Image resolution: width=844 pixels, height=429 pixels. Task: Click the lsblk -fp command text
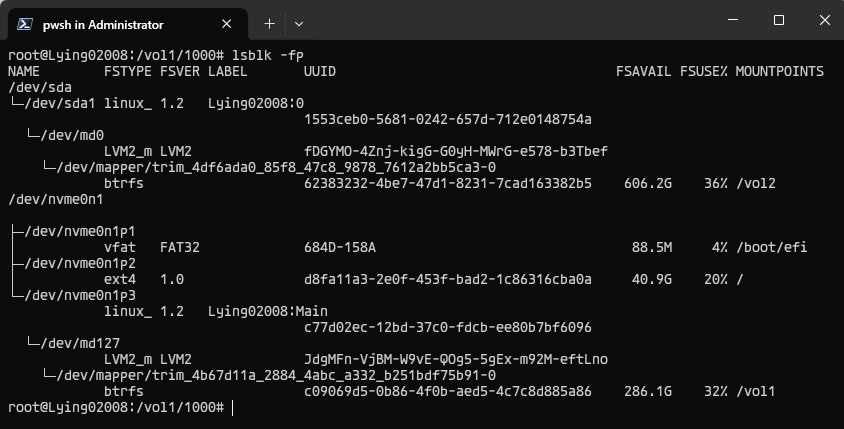pyautogui.click(x=268, y=55)
